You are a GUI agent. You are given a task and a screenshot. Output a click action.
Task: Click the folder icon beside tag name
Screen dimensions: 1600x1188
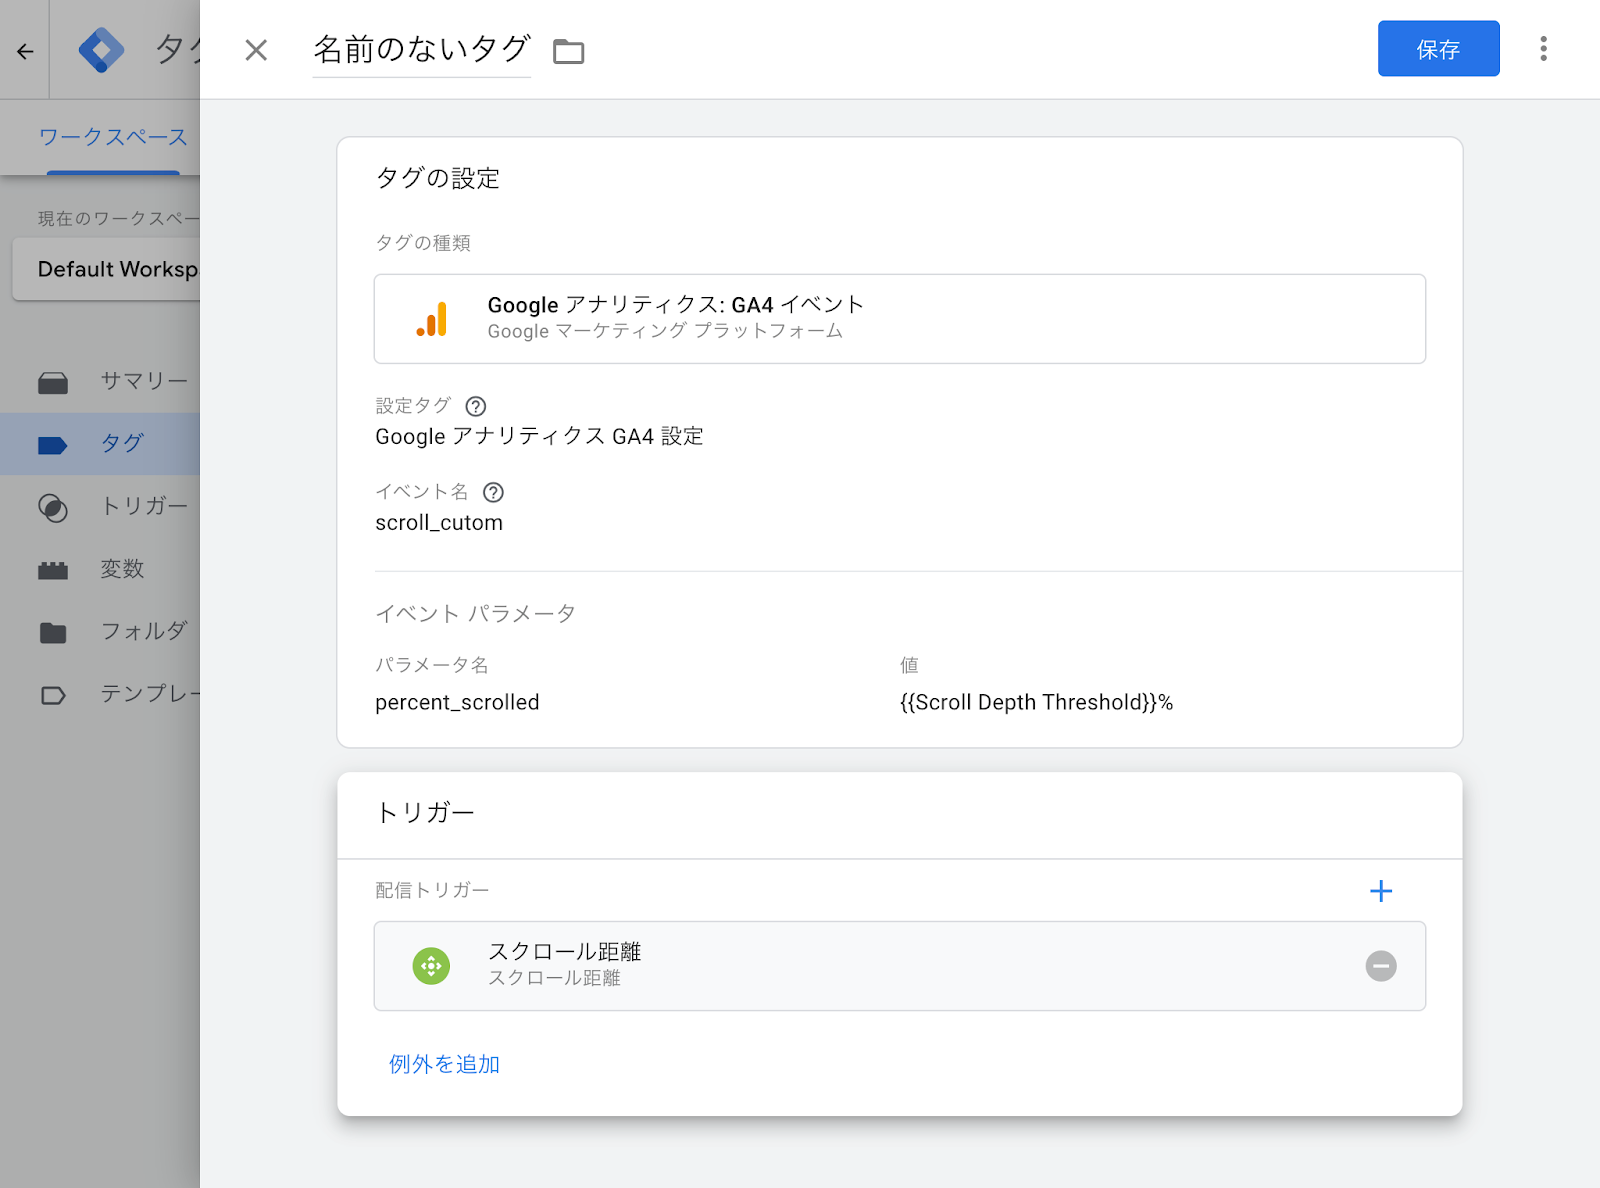[568, 51]
